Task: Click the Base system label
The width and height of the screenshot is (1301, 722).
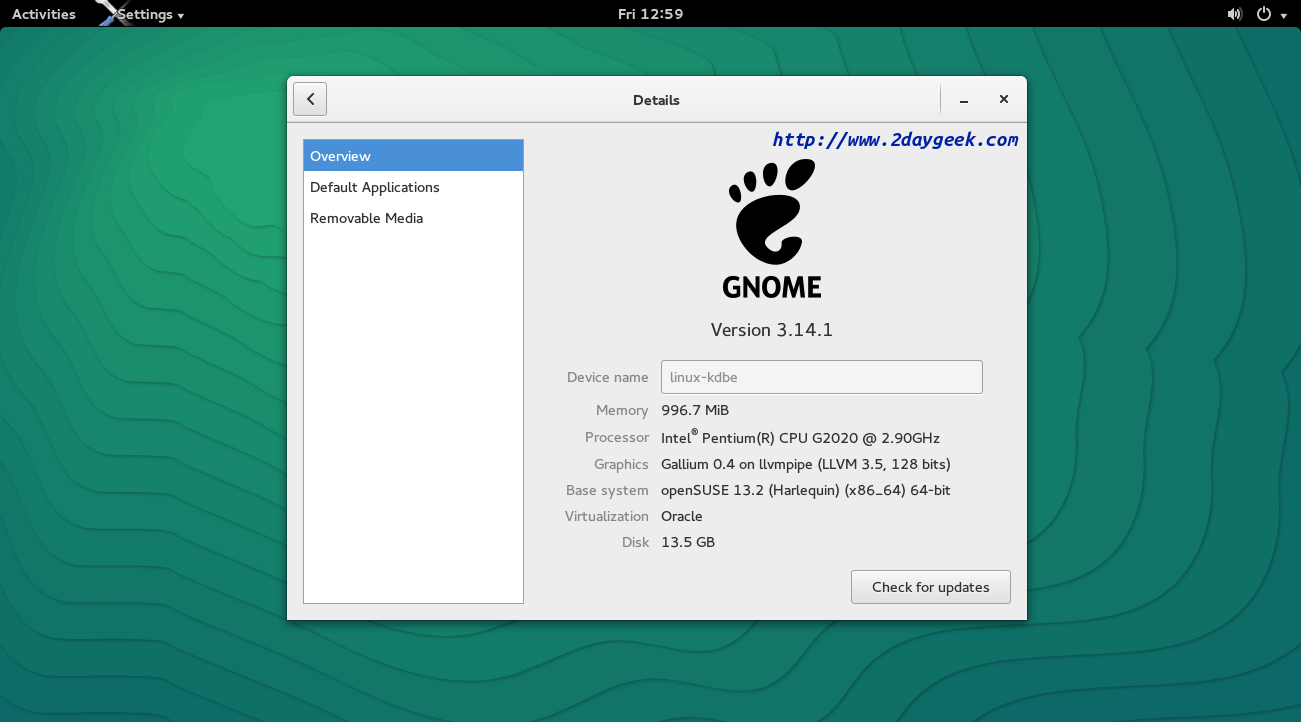Action: point(607,490)
